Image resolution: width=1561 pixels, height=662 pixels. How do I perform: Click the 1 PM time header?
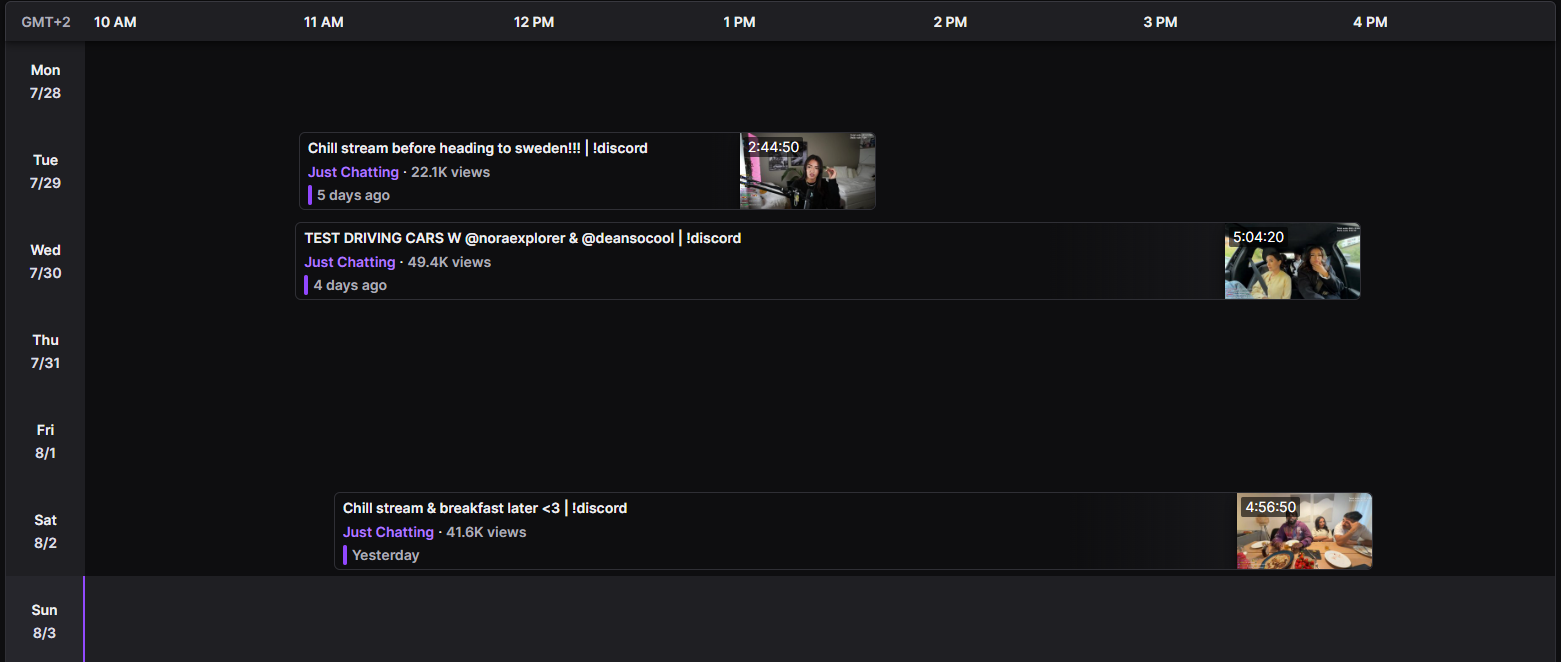tap(739, 22)
